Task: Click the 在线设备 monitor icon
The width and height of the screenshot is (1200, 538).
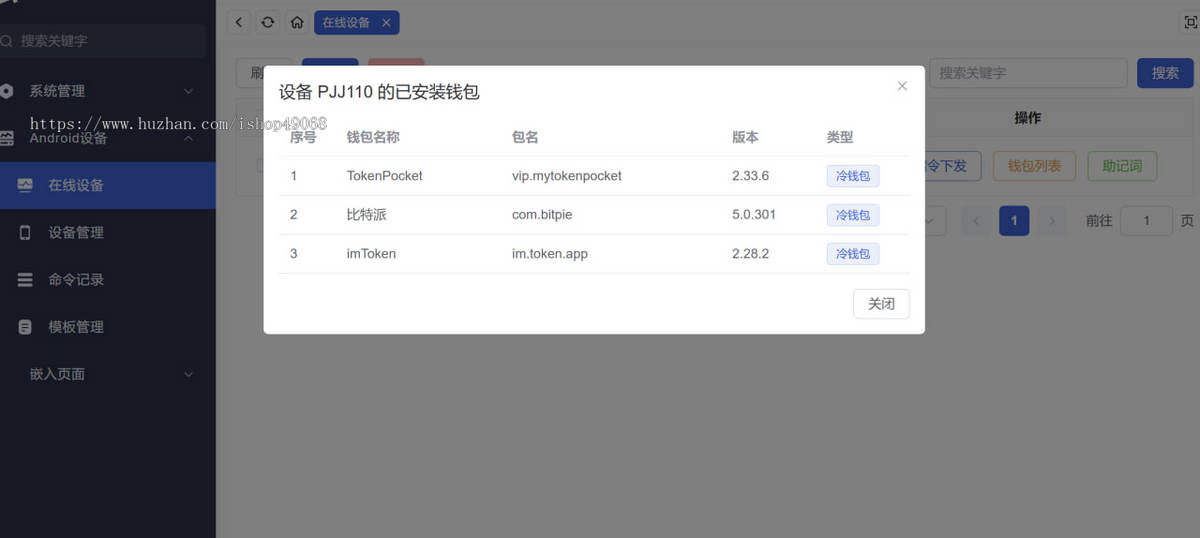Action: point(25,185)
